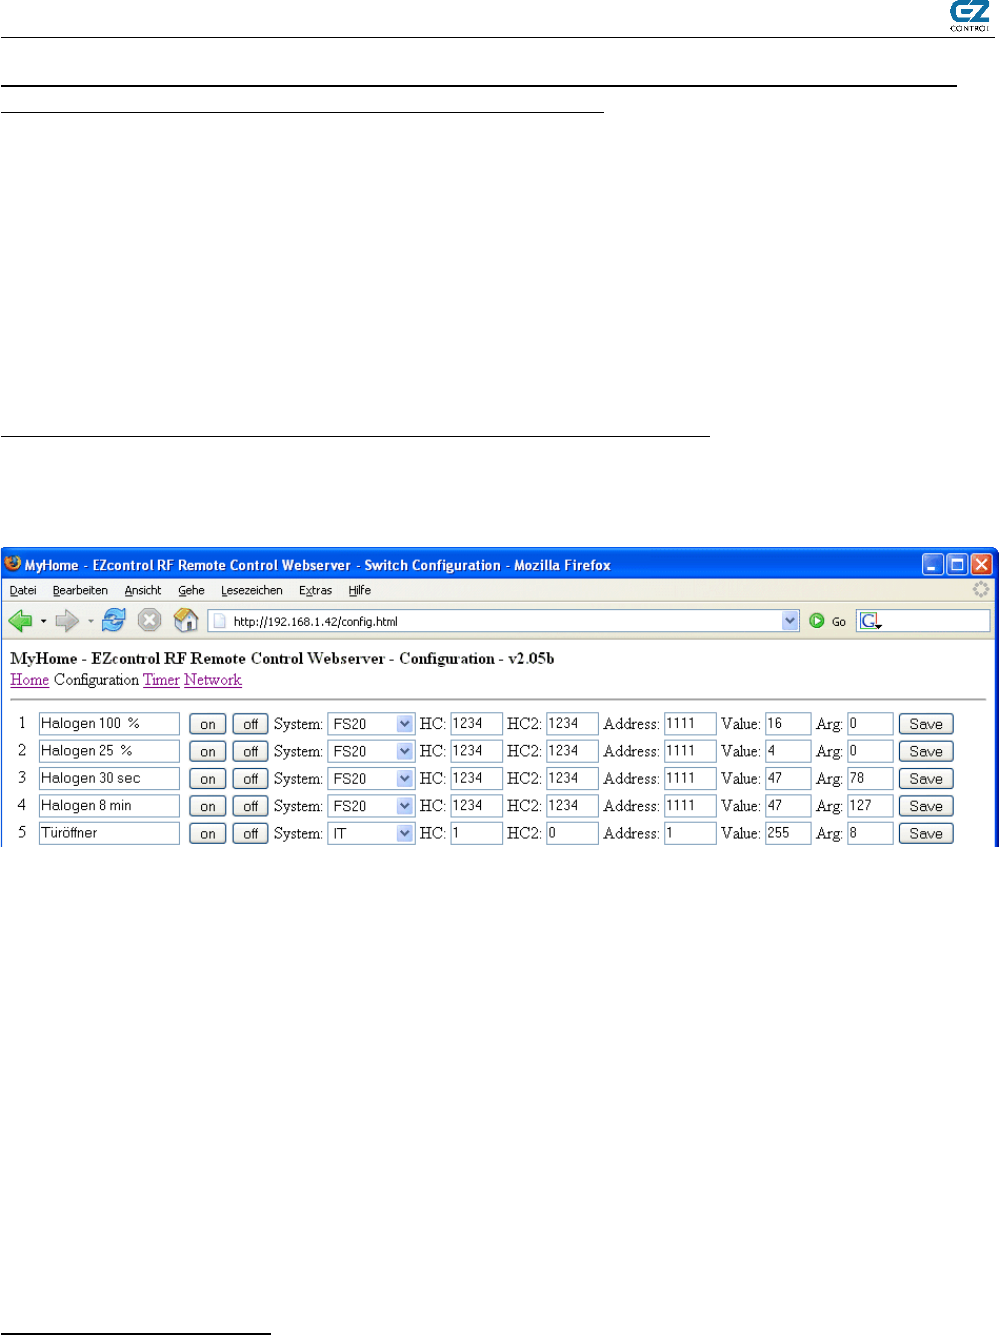This screenshot has width=999, height=1335.
Task: Click HC2 field in Halogen 30 sec row
Action: [572, 778]
